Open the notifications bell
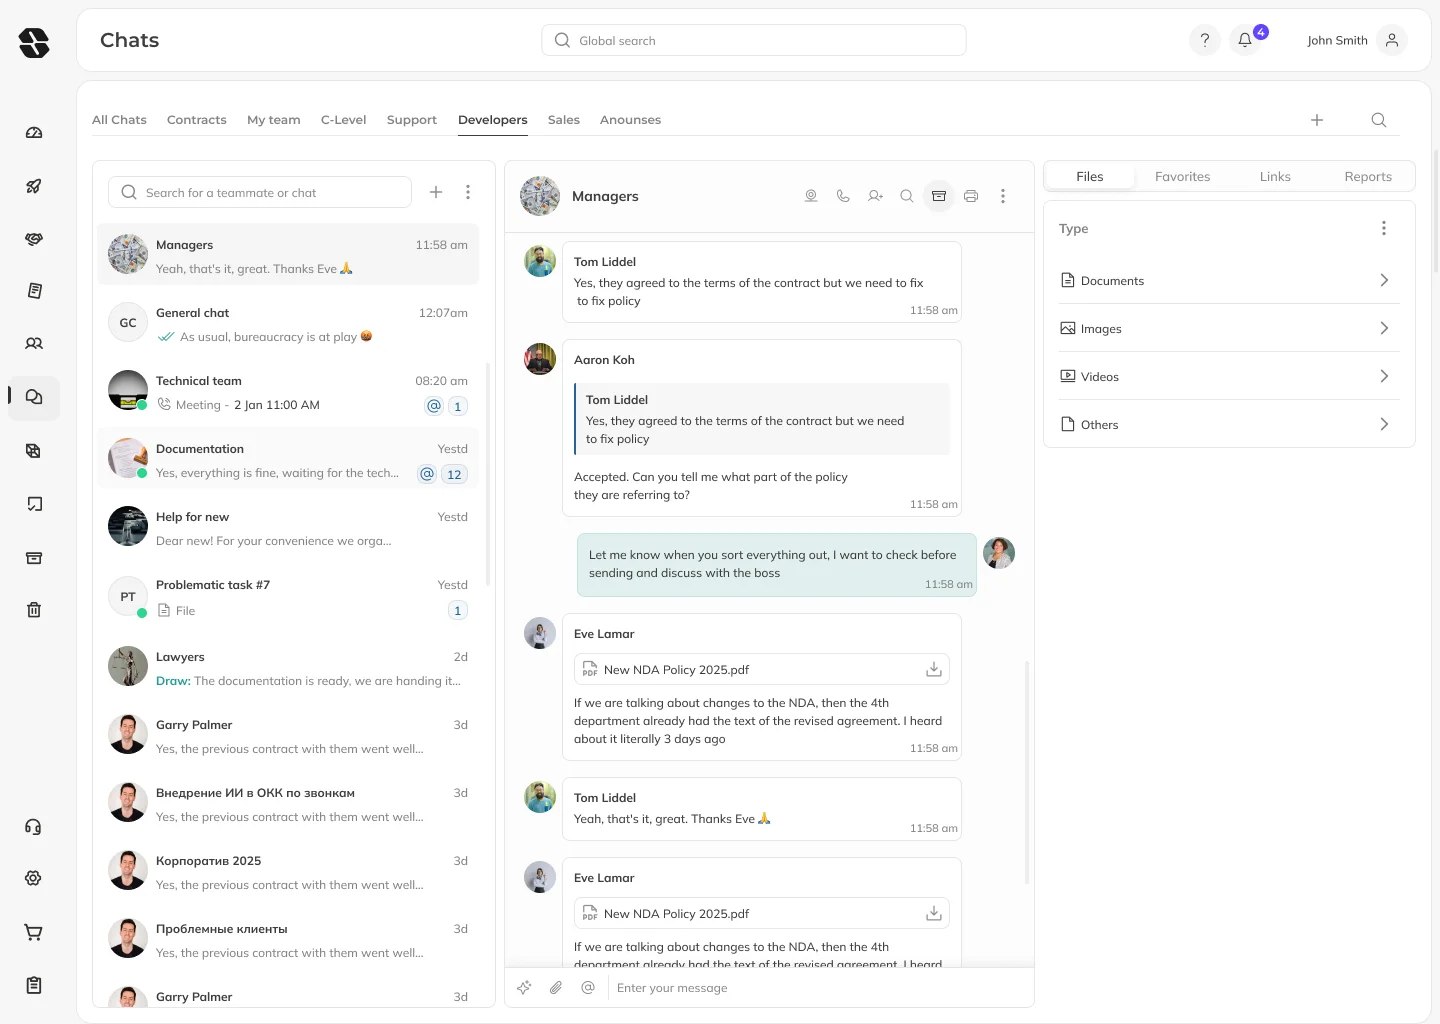This screenshot has height=1024, width=1440. pyautogui.click(x=1245, y=40)
